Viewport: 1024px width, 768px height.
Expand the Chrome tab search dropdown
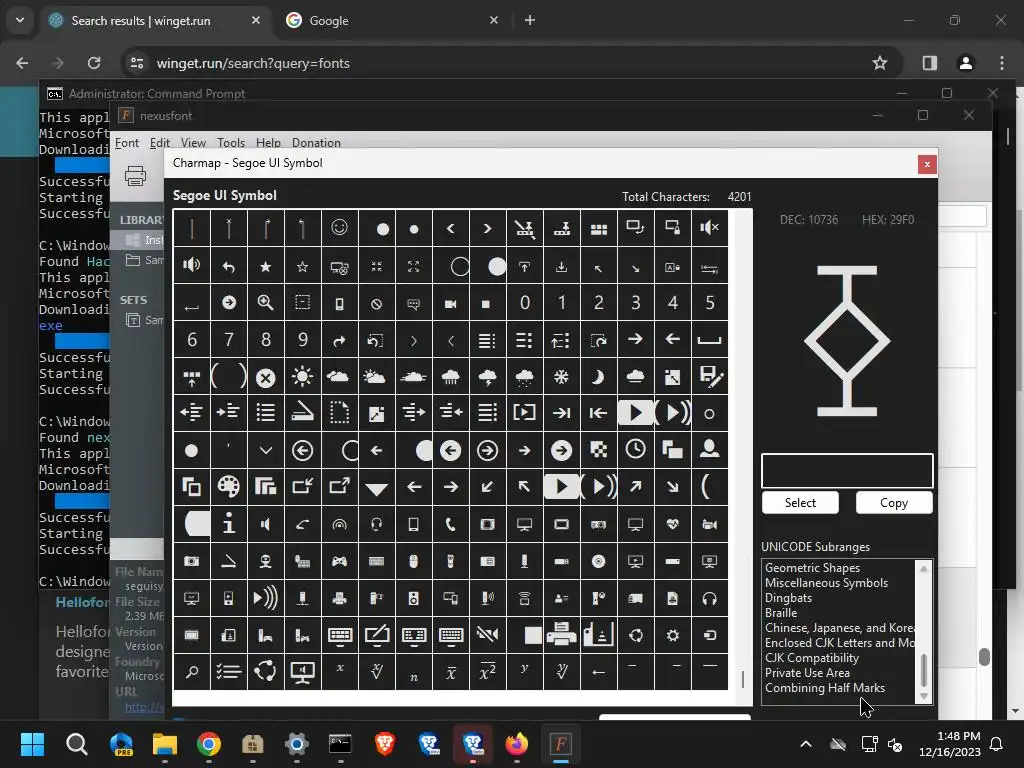click(x=20, y=20)
